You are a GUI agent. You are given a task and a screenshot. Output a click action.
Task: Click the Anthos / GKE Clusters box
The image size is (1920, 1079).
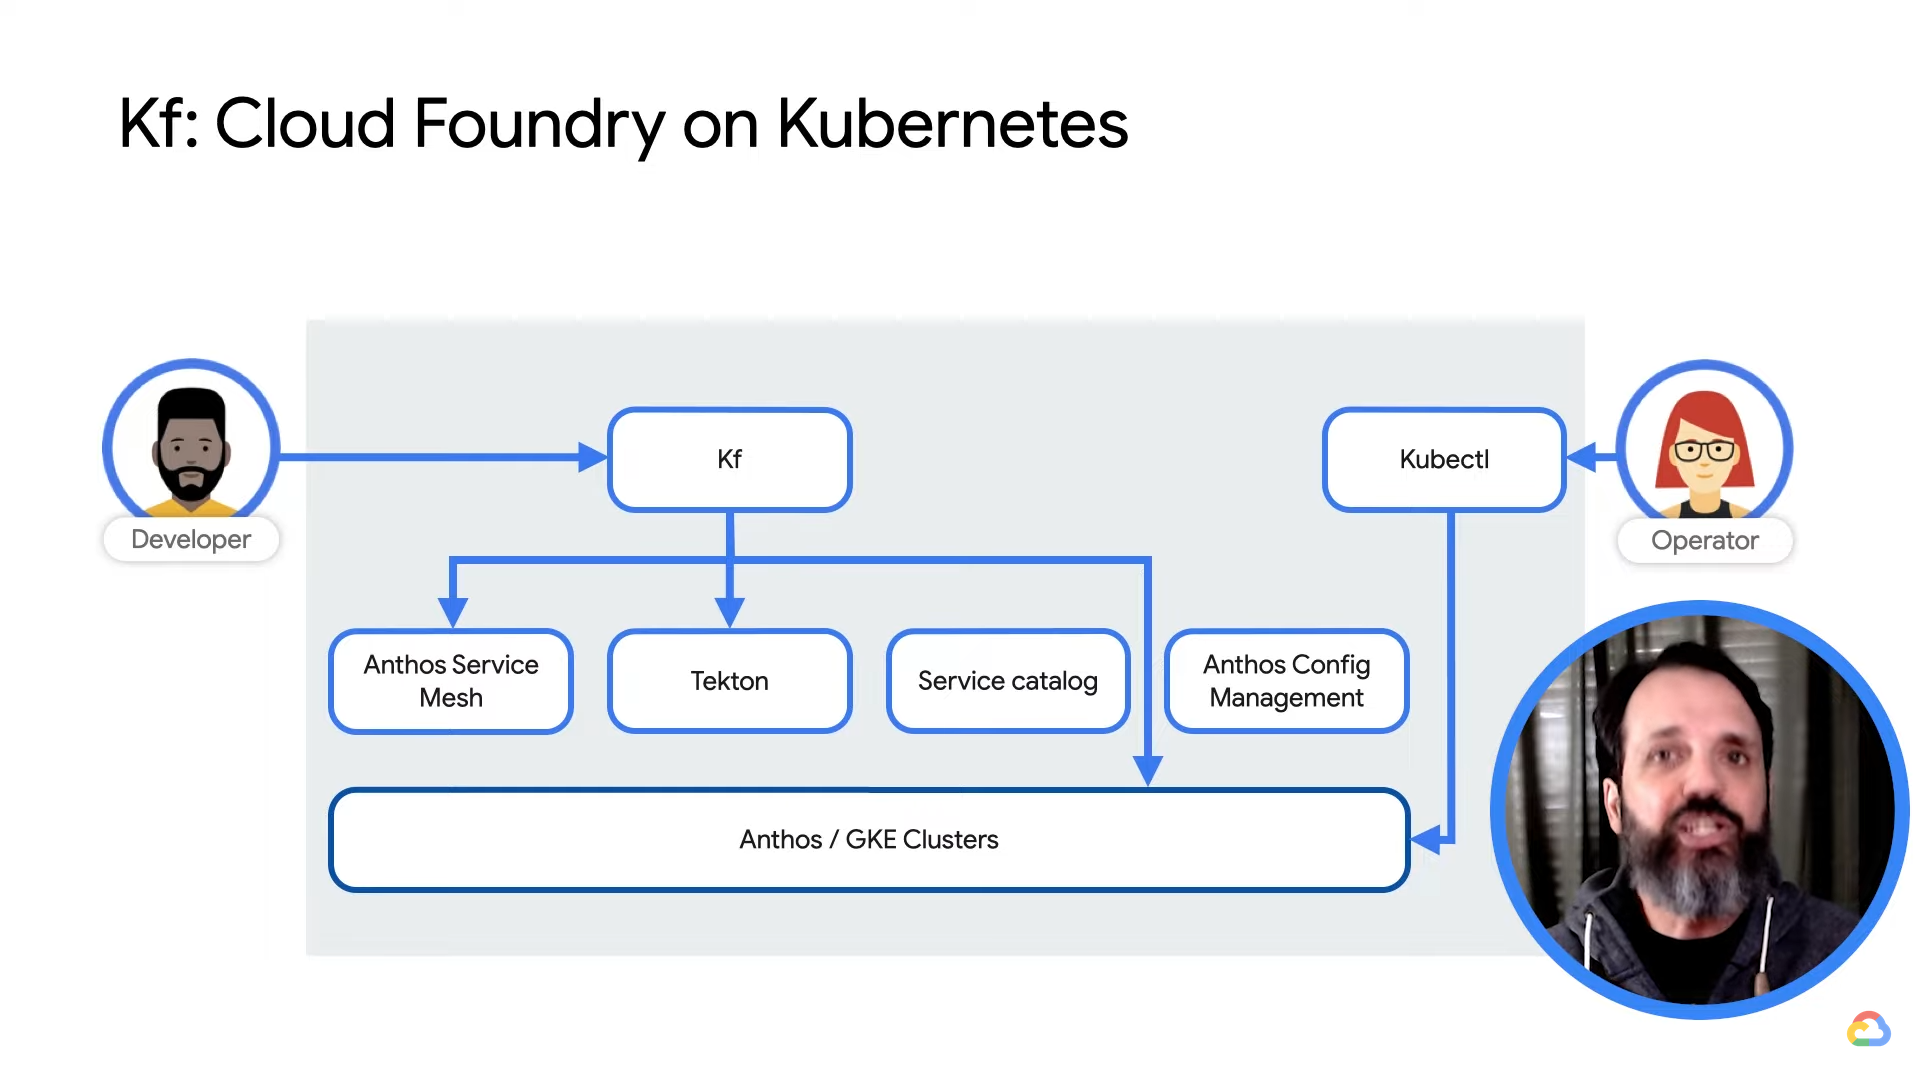869,840
